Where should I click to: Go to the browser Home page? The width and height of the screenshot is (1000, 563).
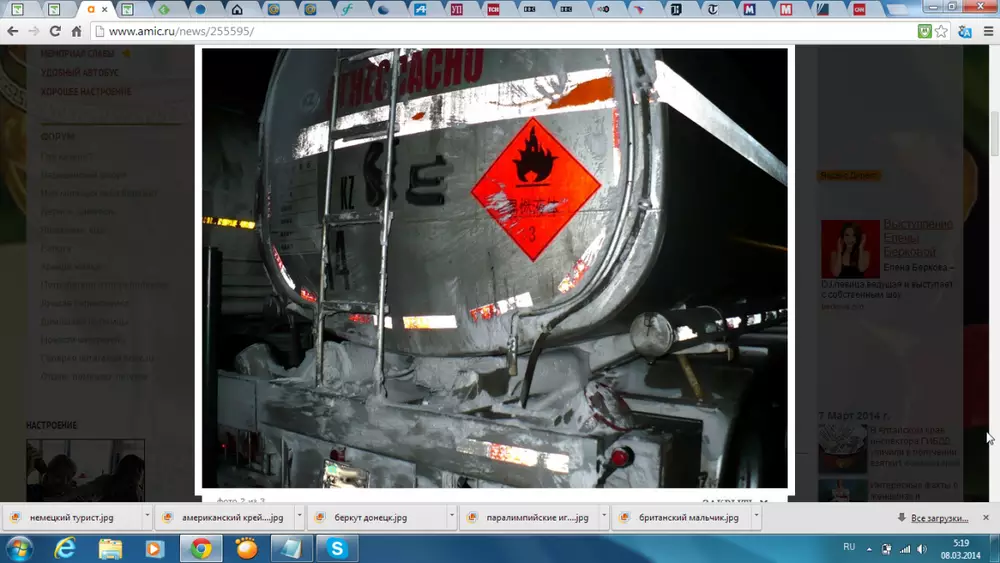[76, 31]
